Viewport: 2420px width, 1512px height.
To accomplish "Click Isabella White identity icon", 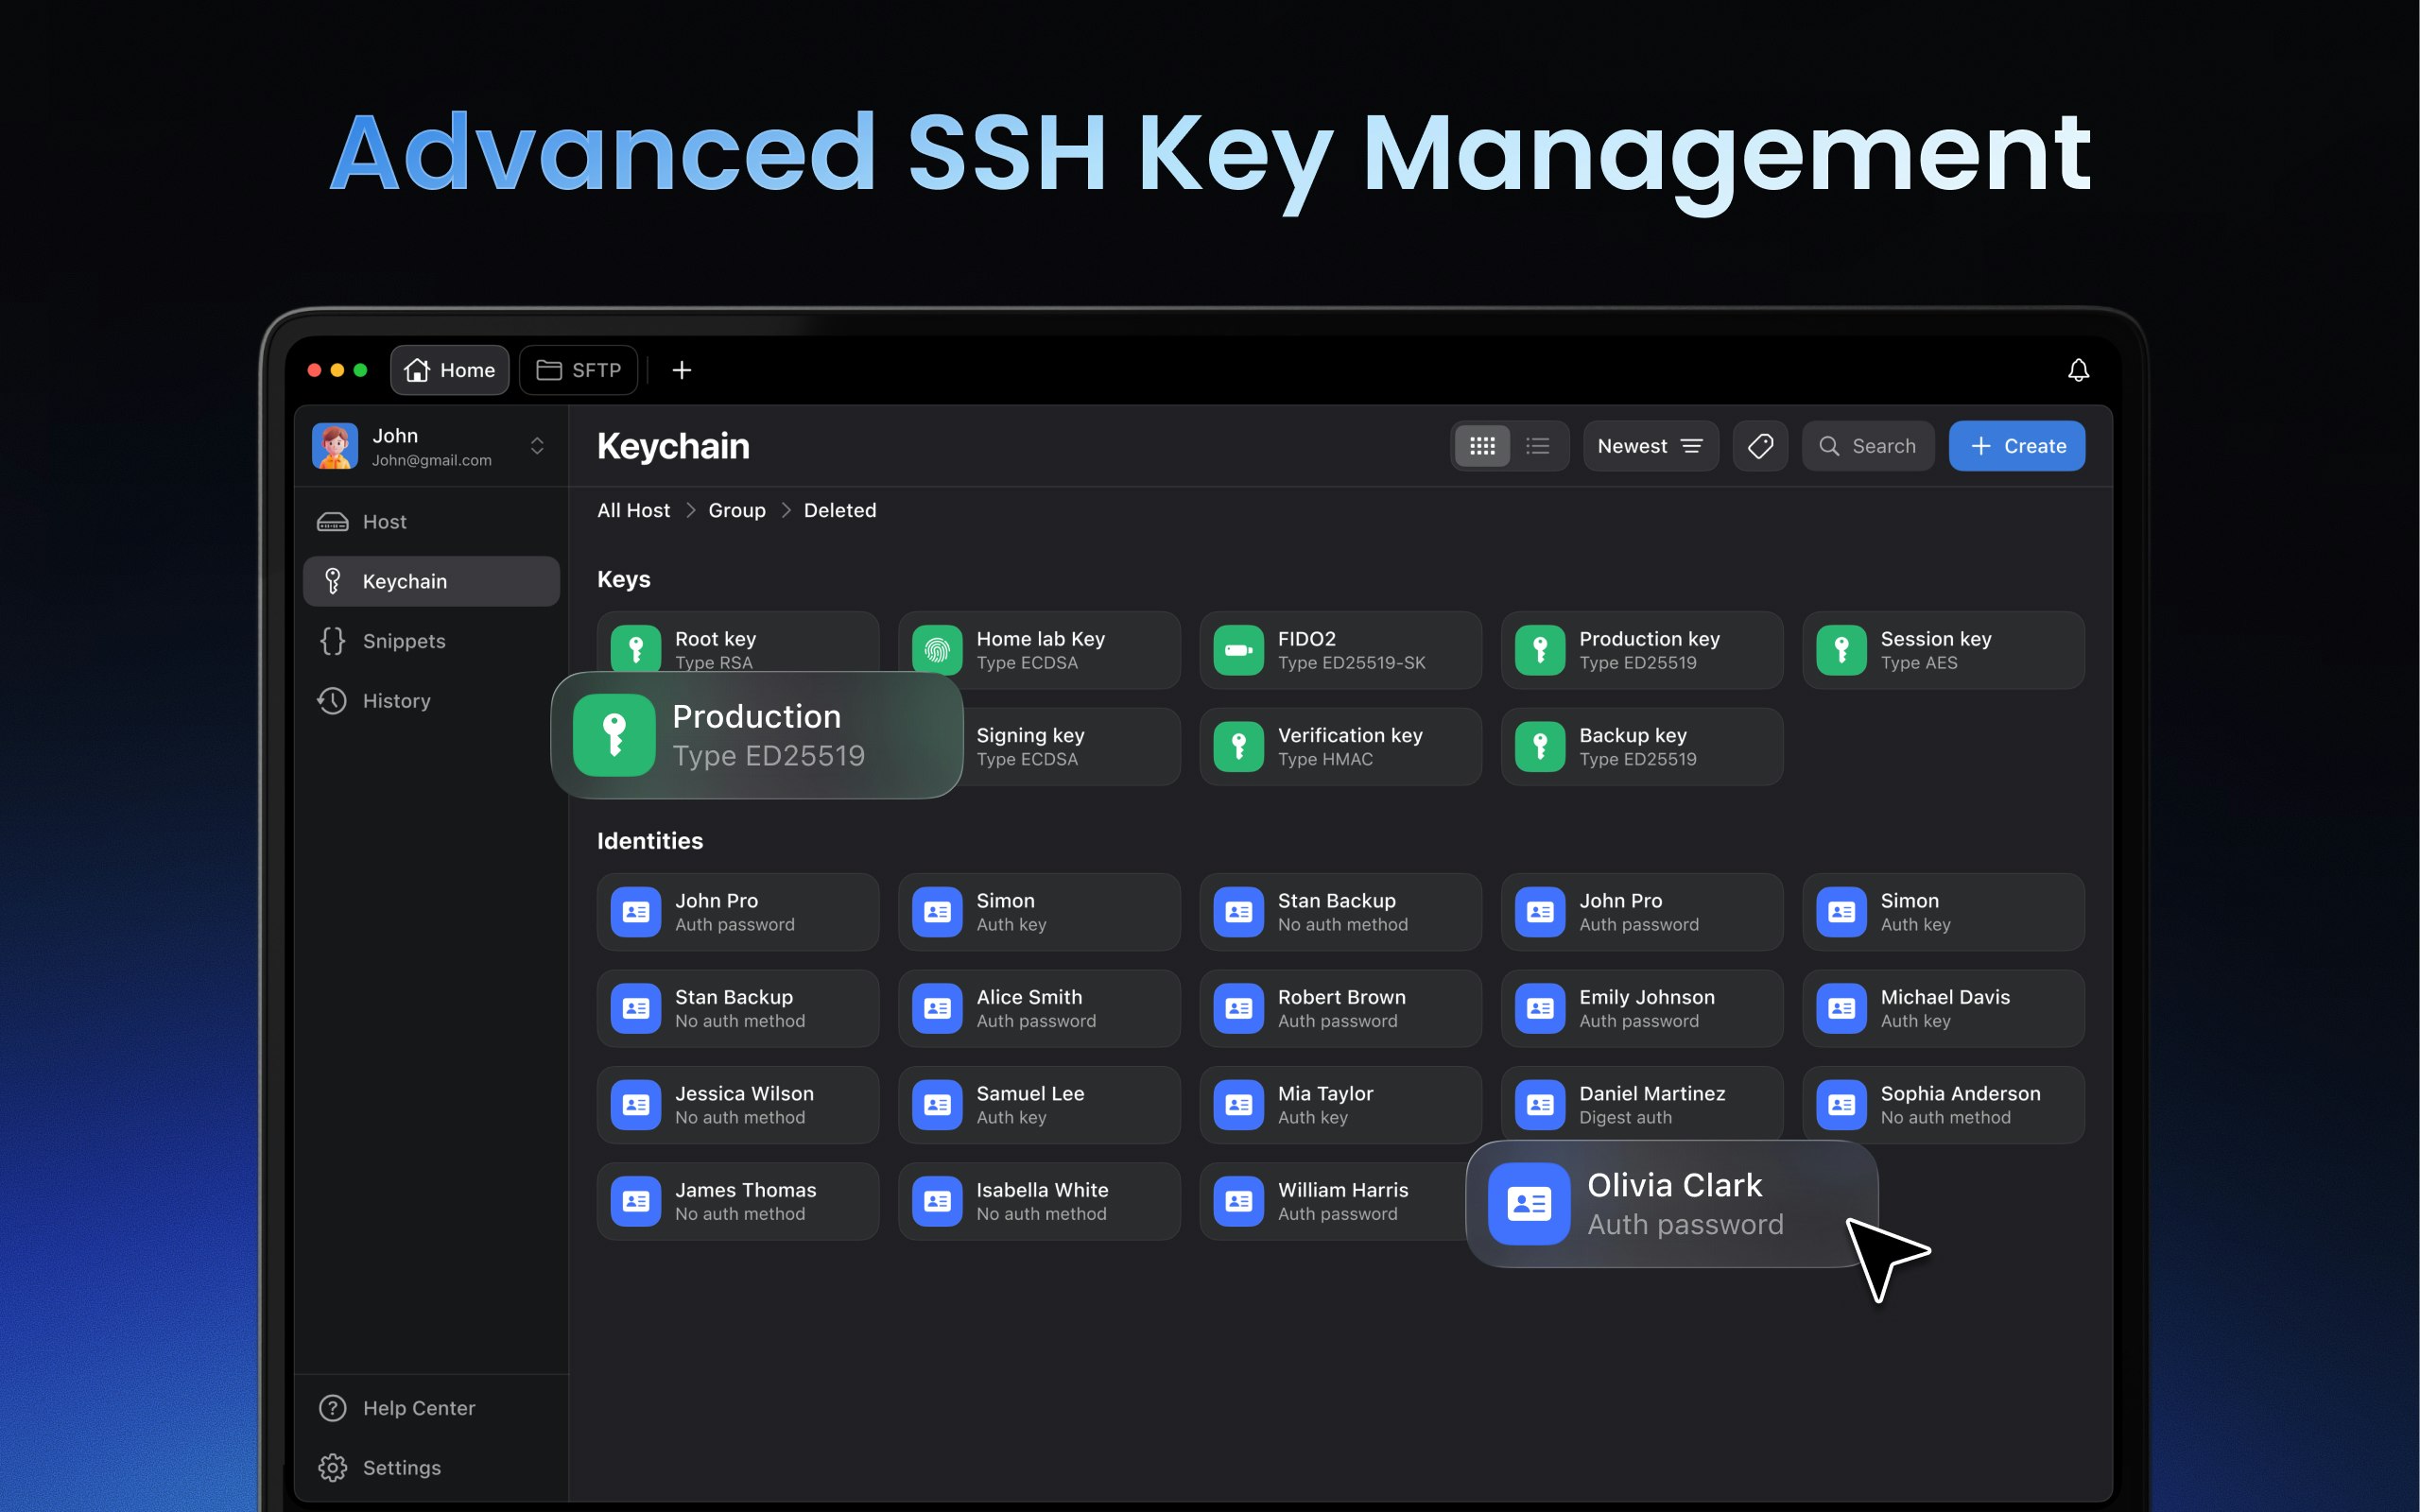I will pyautogui.click(x=937, y=1201).
